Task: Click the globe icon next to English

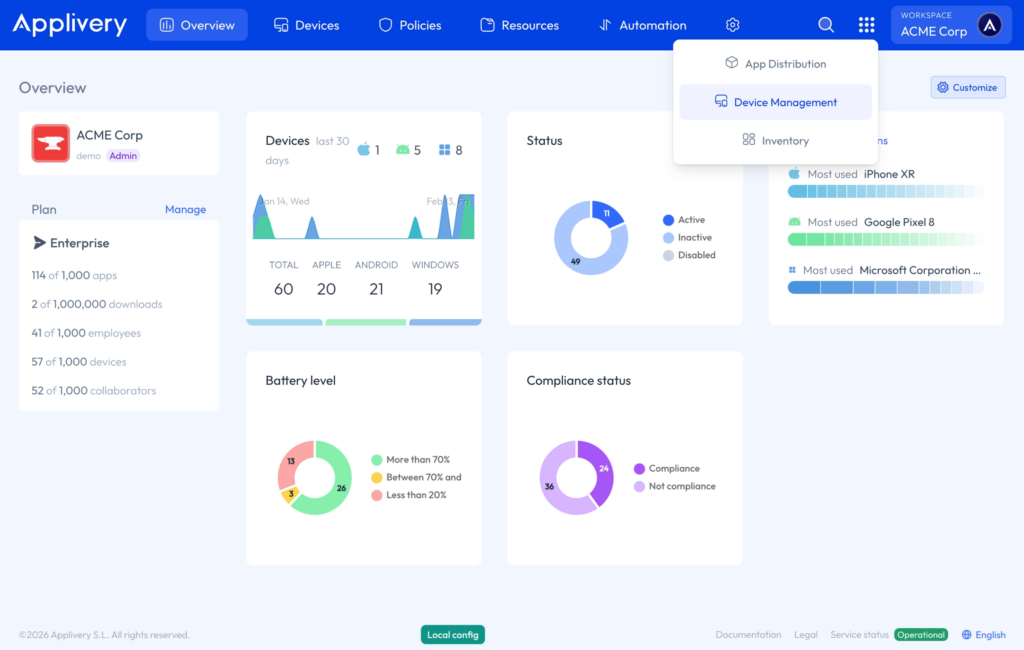Action: 966,634
